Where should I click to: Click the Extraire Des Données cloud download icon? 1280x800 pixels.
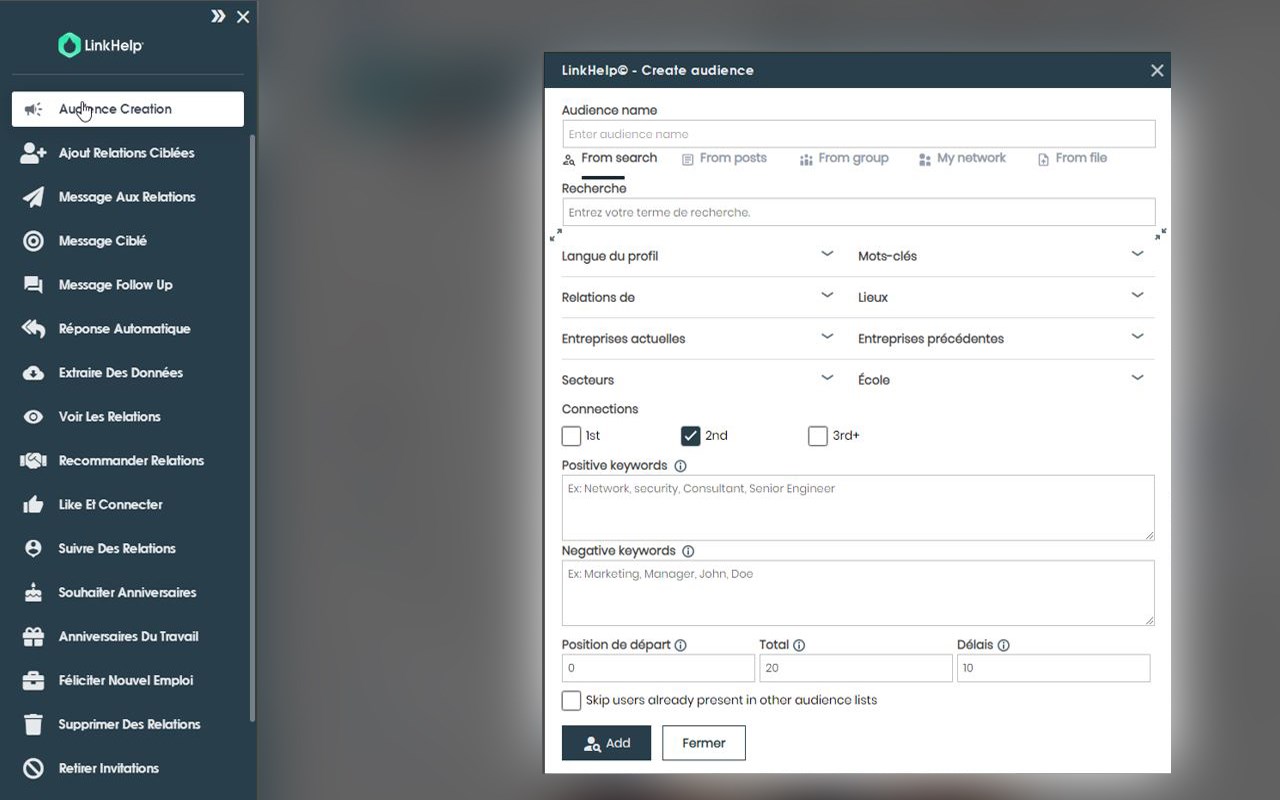coord(34,373)
